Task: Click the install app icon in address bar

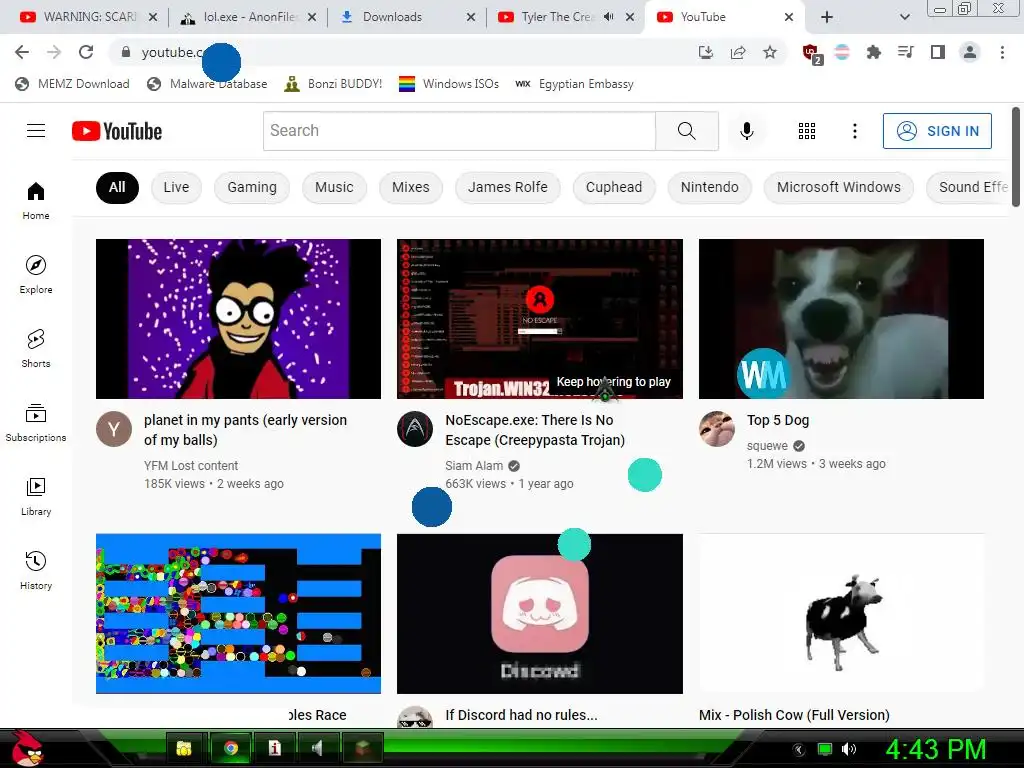Action: tap(705, 52)
